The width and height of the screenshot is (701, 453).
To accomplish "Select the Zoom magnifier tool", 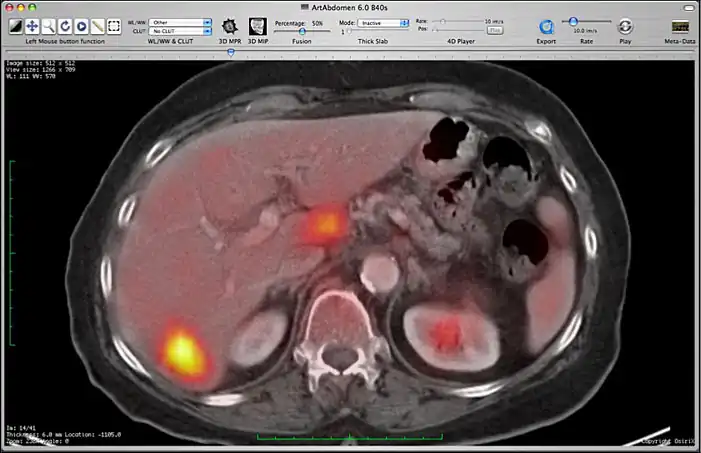I will point(48,26).
